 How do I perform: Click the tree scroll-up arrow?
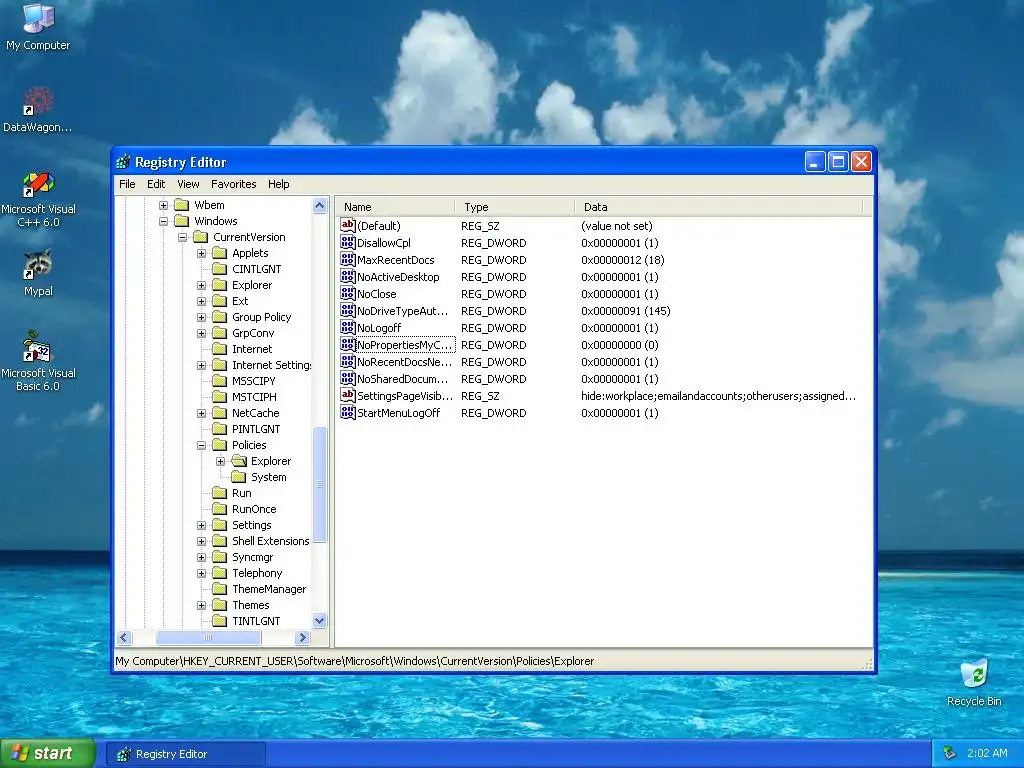(x=319, y=205)
